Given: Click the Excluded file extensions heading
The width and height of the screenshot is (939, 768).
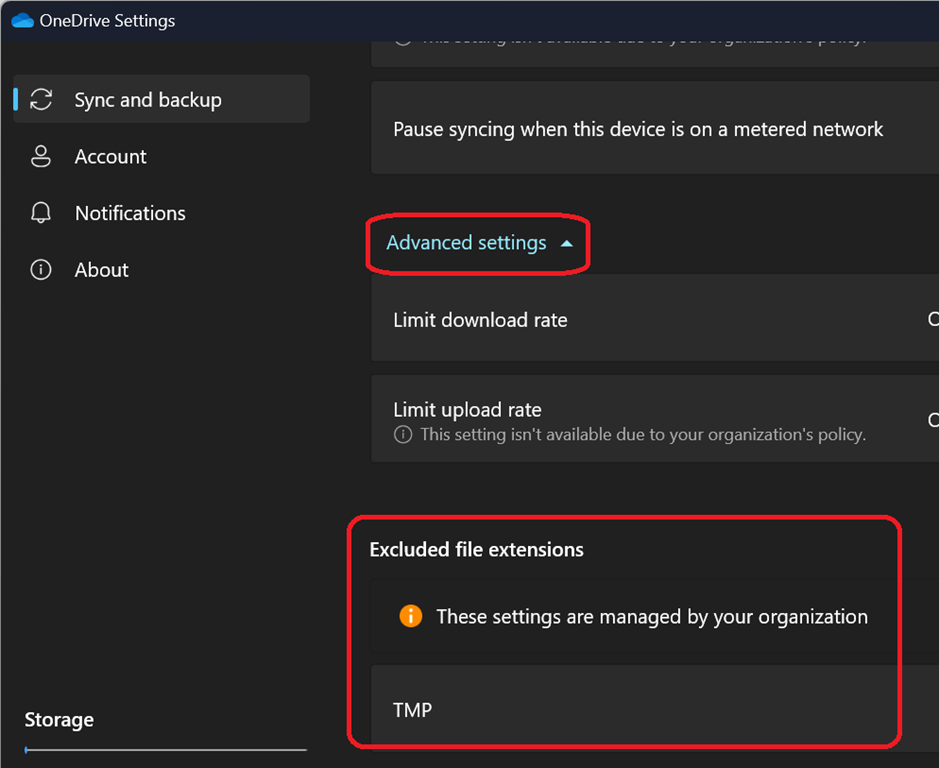Looking at the screenshot, I should tap(476, 549).
